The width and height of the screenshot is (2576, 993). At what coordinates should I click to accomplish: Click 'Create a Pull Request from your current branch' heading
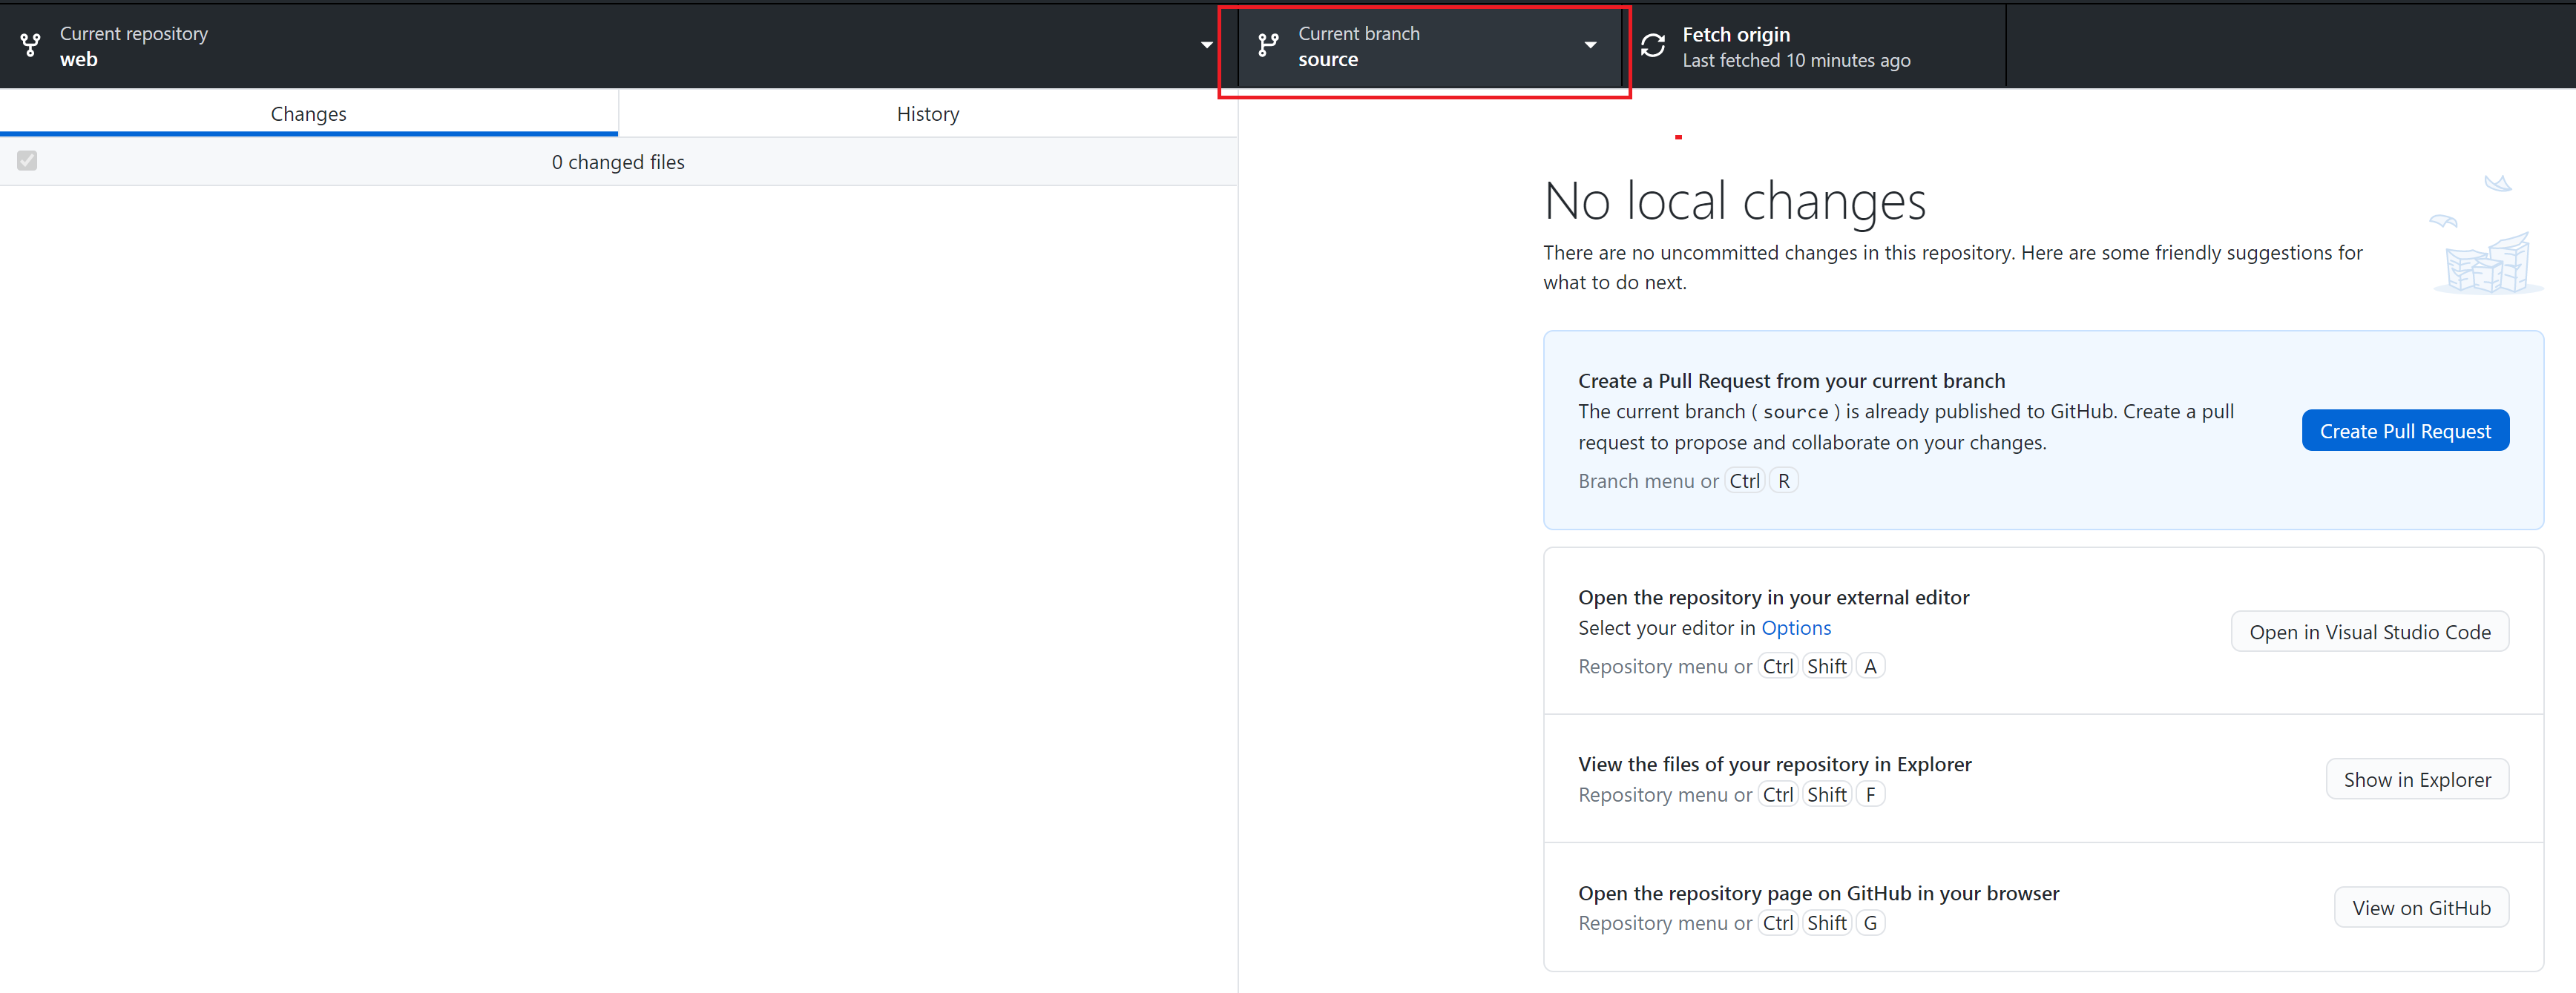(x=1792, y=381)
